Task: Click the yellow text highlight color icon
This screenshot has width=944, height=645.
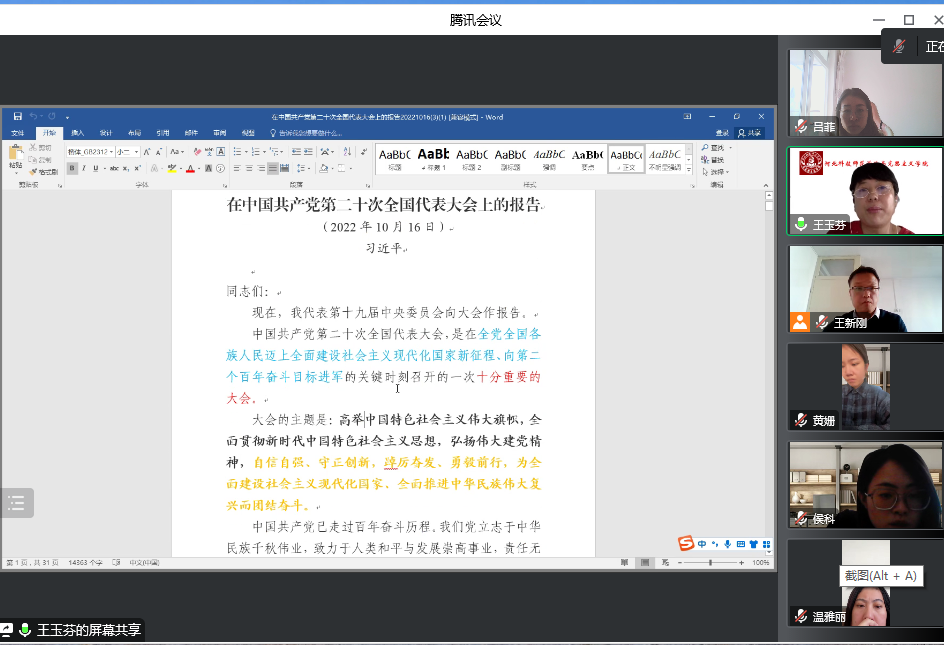Action: tap(173, 168)
